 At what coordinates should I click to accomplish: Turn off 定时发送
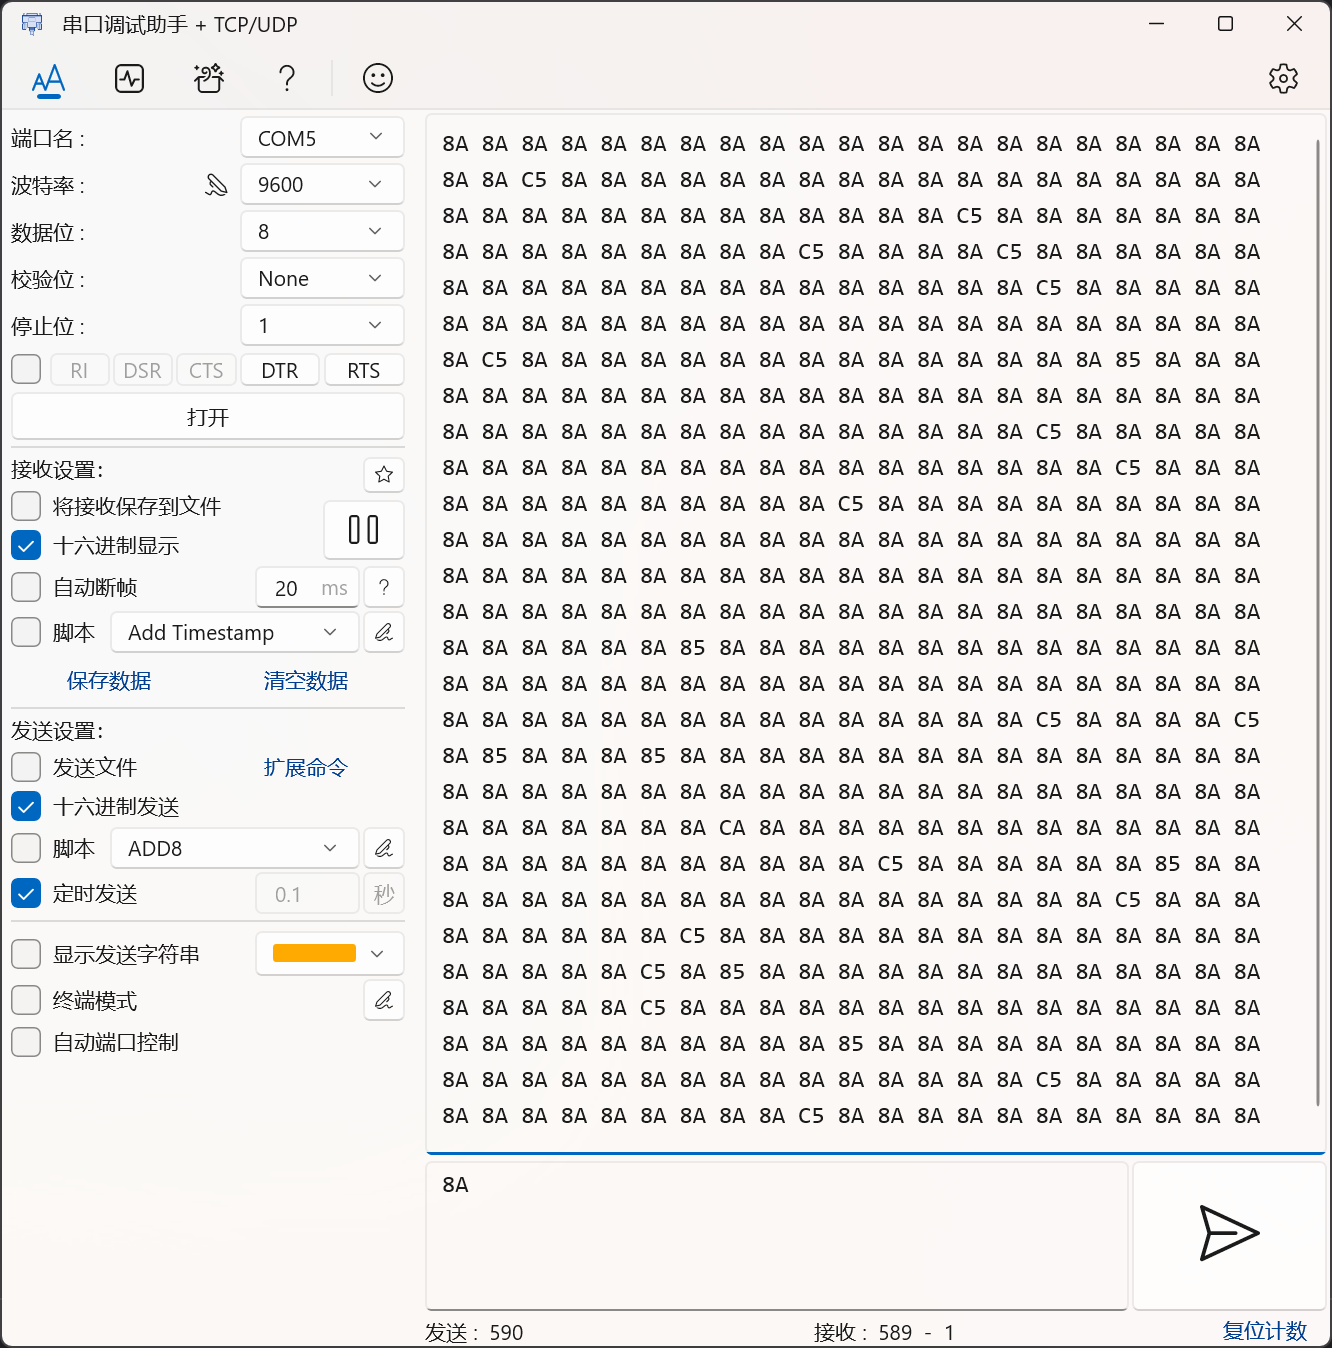click(26, 893)
